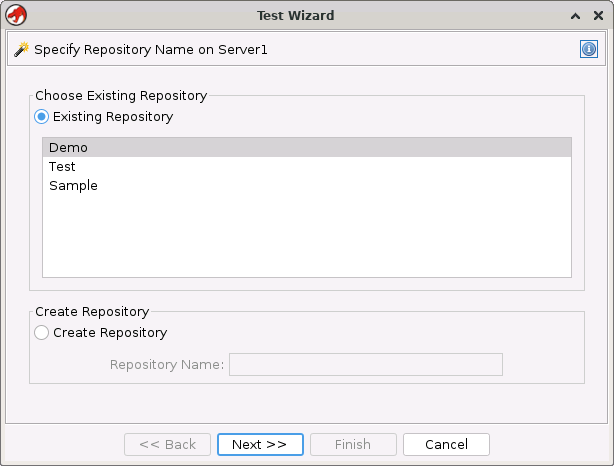Click the red application logo in title bar
The width and height of the screenshot is (614, 466).
coord(16,15)
